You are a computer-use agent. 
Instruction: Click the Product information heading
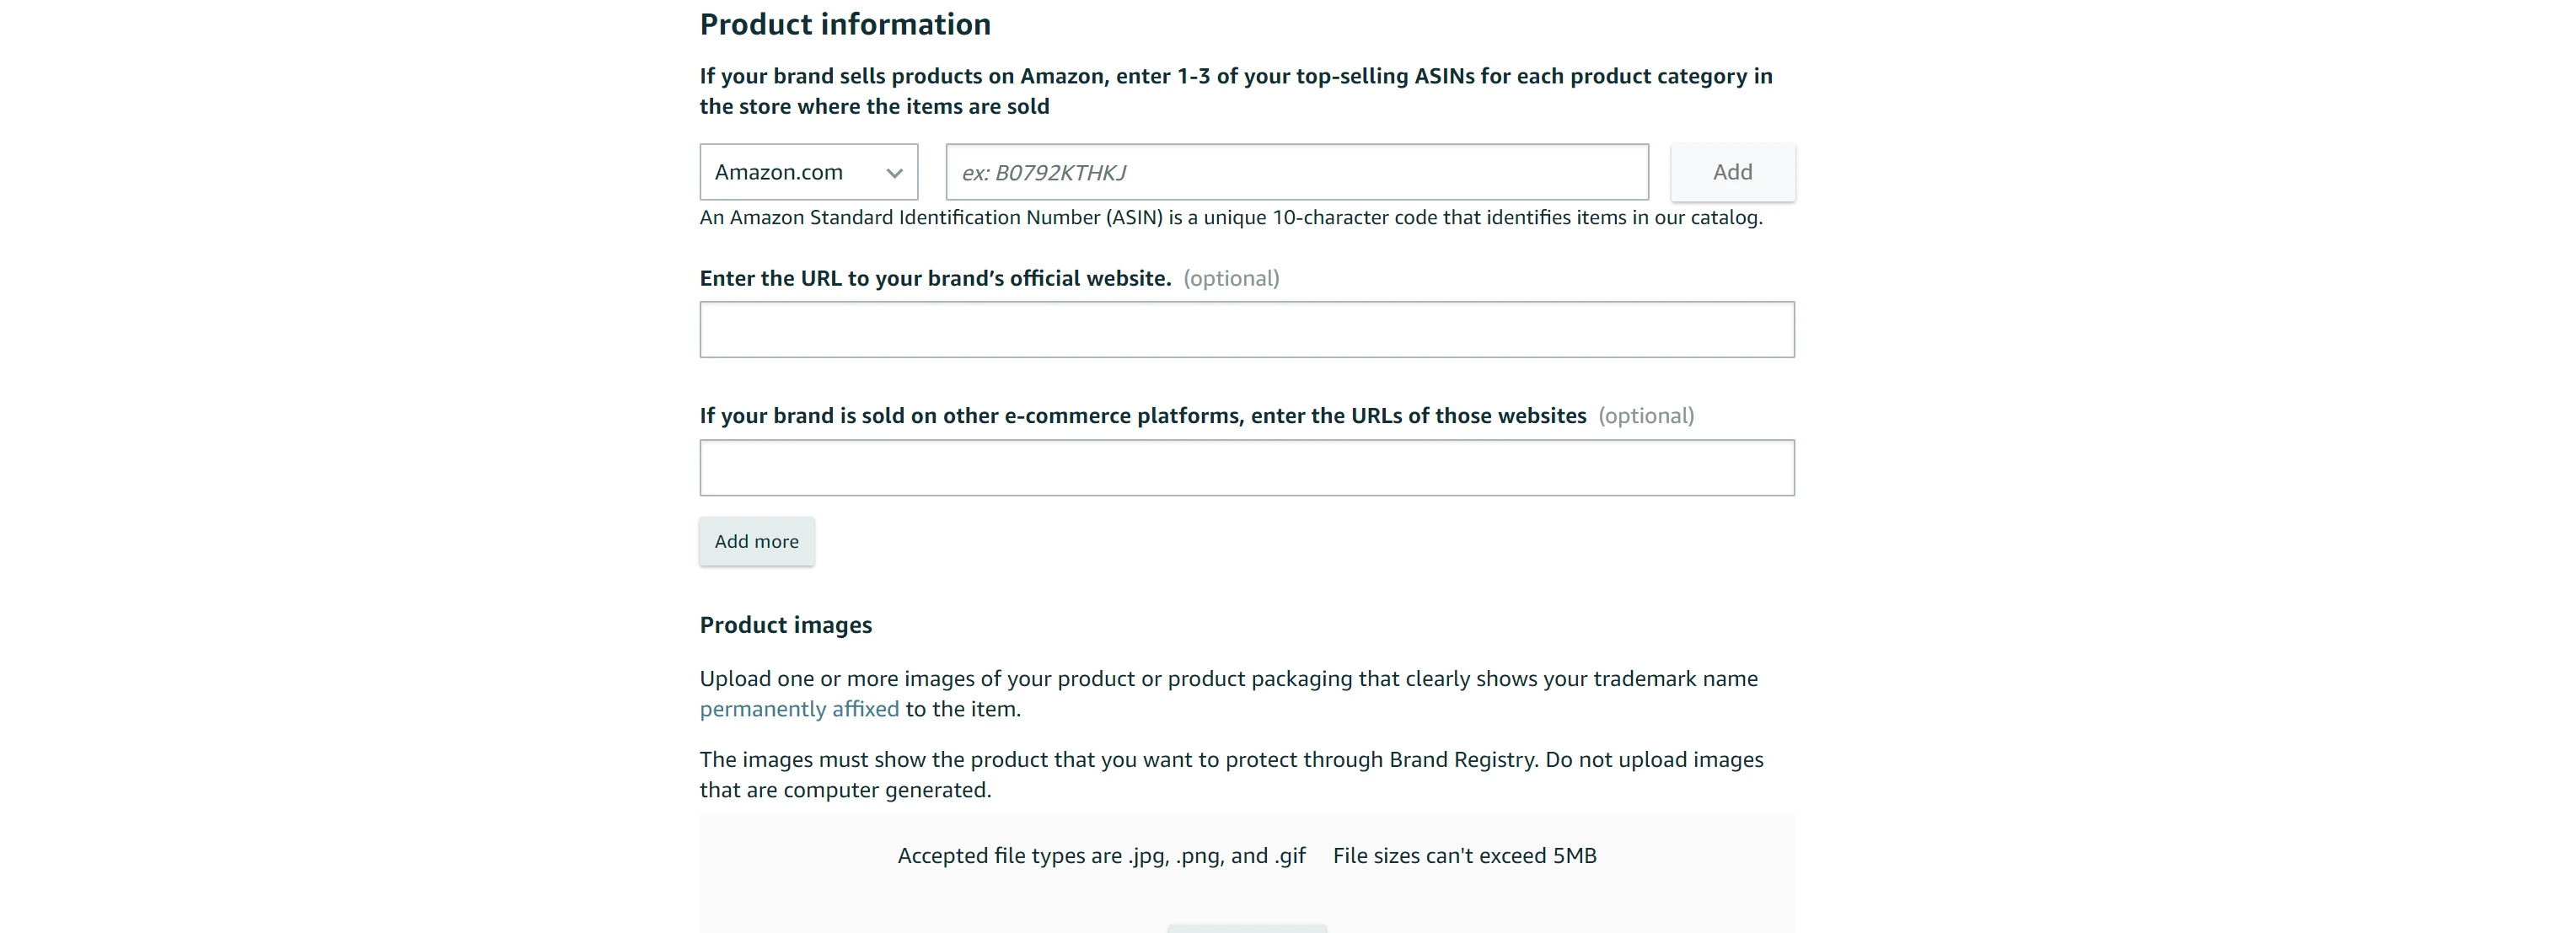click(x=845, y=24)
